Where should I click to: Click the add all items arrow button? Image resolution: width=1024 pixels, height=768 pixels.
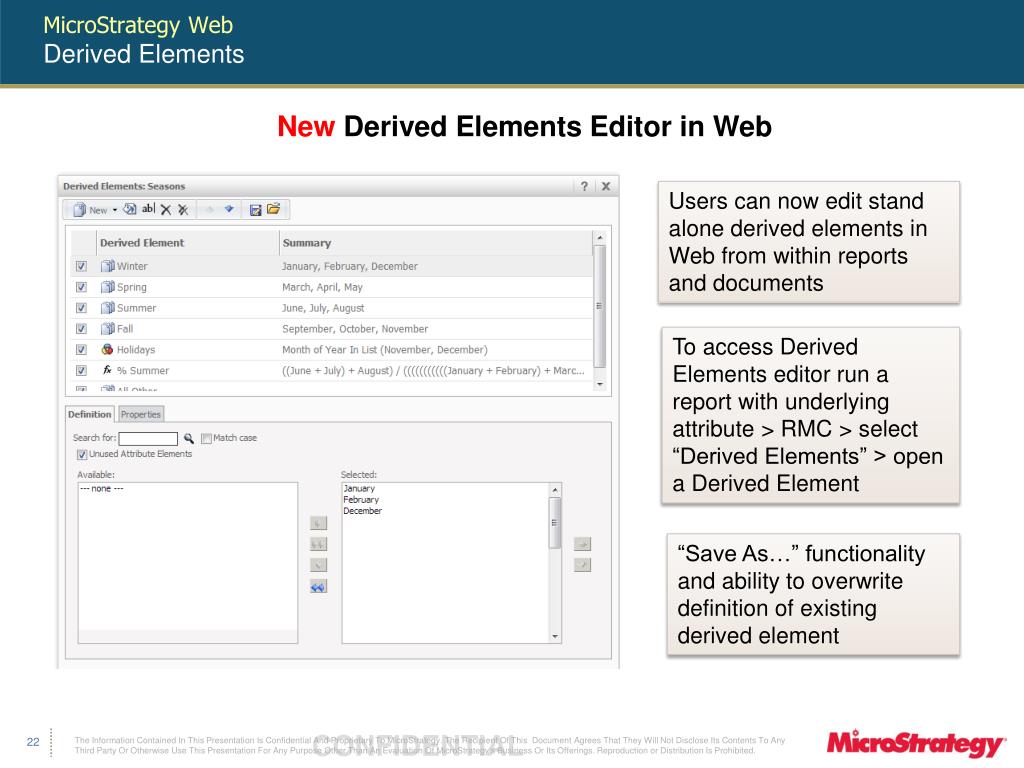click(x=318, y=544)
